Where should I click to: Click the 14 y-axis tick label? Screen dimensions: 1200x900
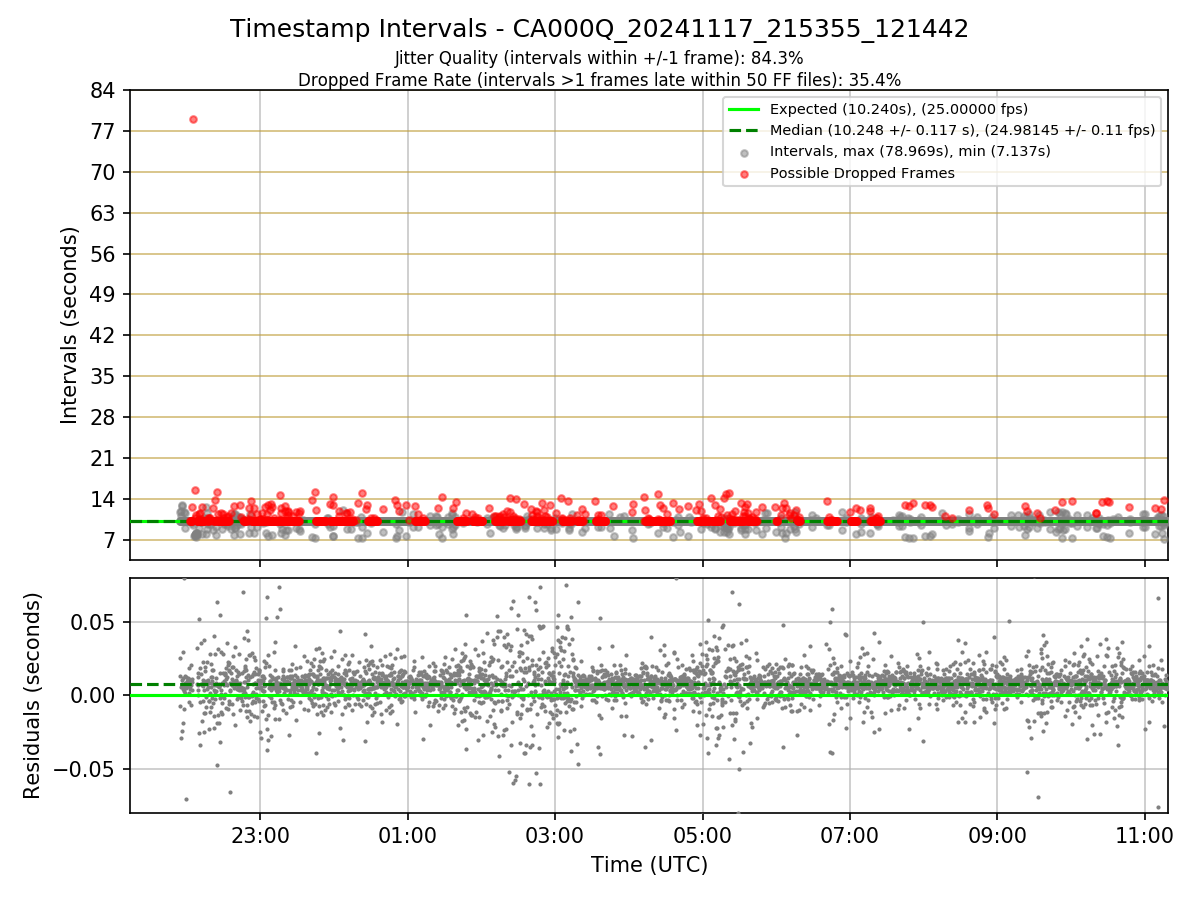click(x=105, y=500)
